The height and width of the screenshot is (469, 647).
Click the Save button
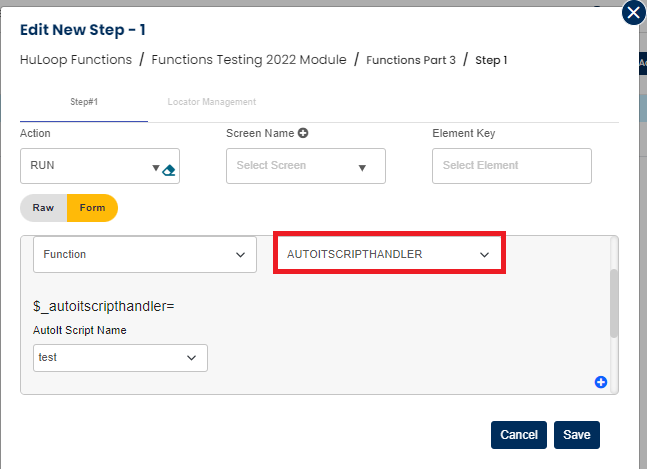[576, 435]
